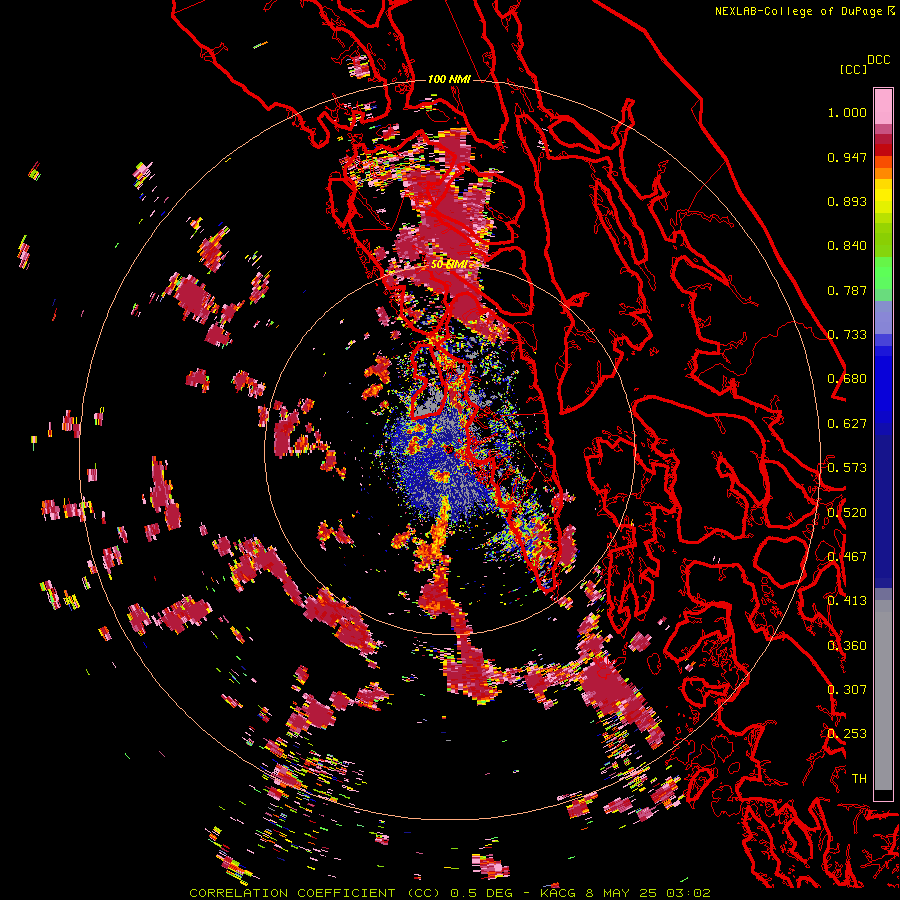Viewport: 900px width, 900px height.
Task: Click the 0.573 value on the color scale
Action: (x=847, y=468)
